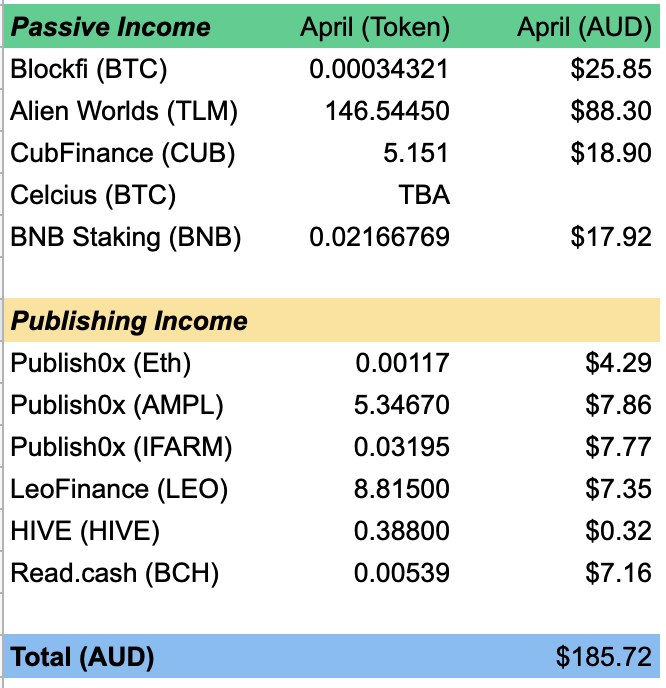Viewport: 666px width, 688px height.
Task: Click the 0.03195 token cell
Action: [x=402, y=447]
